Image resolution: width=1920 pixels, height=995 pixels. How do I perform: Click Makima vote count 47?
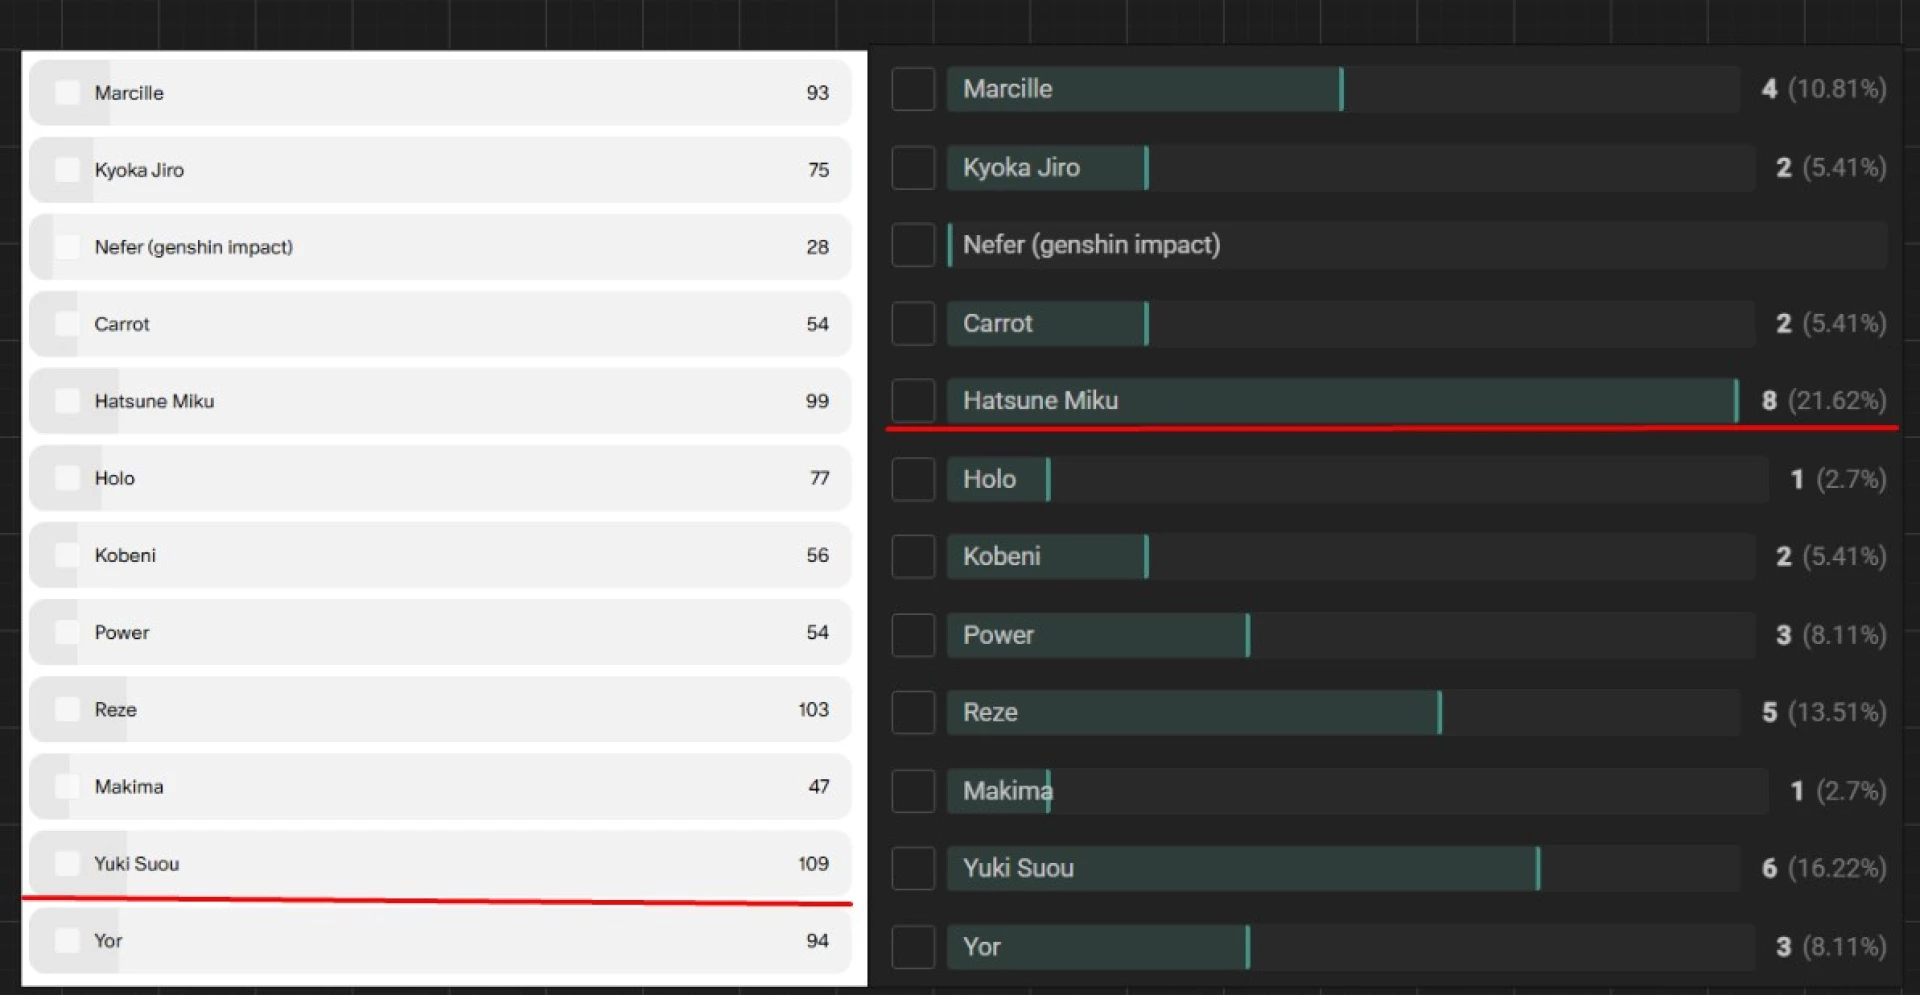click(x=818, y=786)
